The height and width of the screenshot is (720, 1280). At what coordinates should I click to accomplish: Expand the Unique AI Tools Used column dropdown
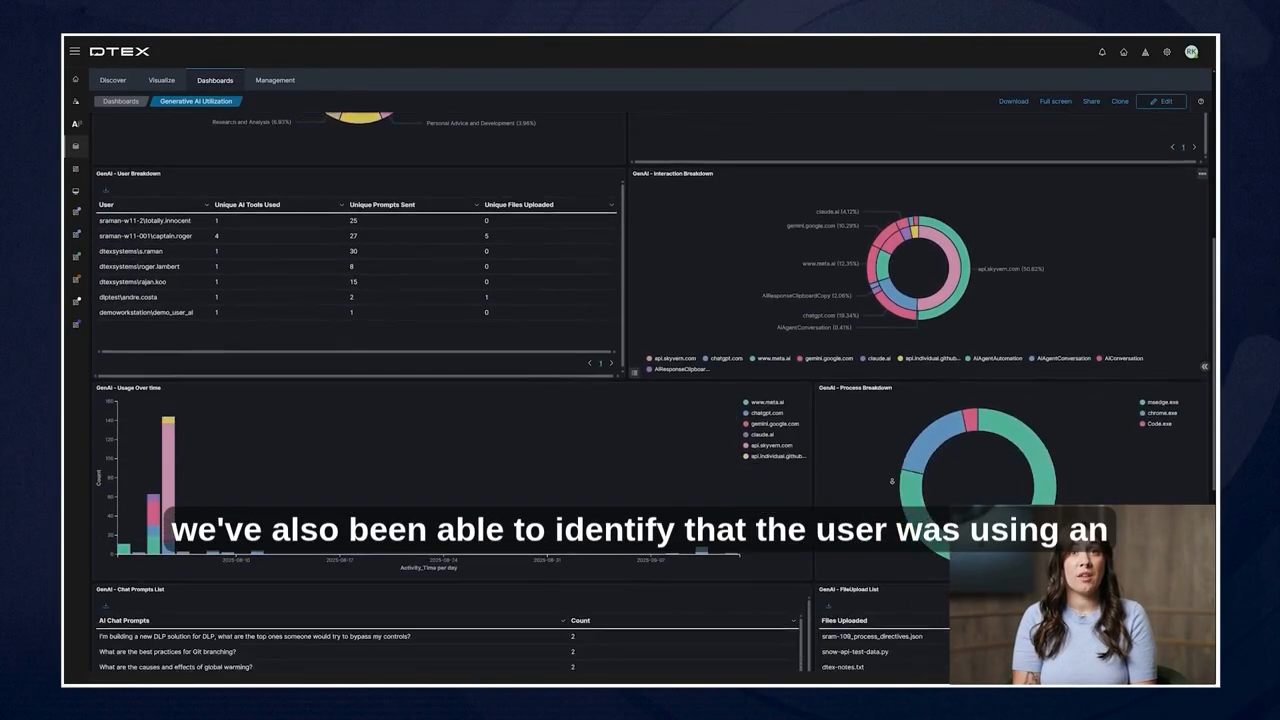click(x=341, y=205)
